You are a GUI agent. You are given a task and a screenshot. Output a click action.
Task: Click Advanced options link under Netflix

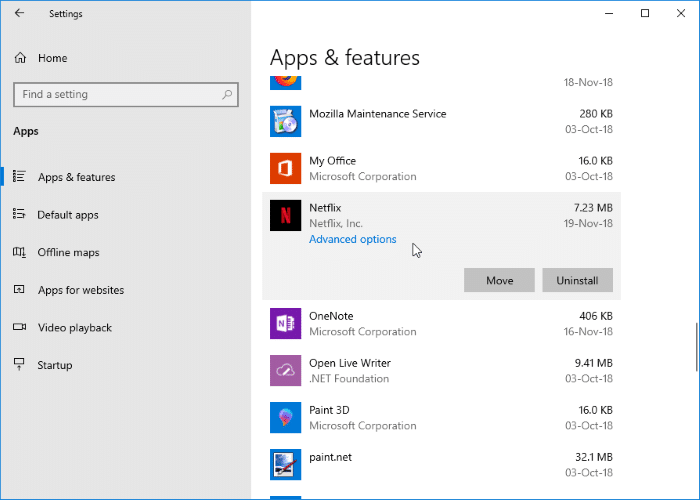coord(353,239)
